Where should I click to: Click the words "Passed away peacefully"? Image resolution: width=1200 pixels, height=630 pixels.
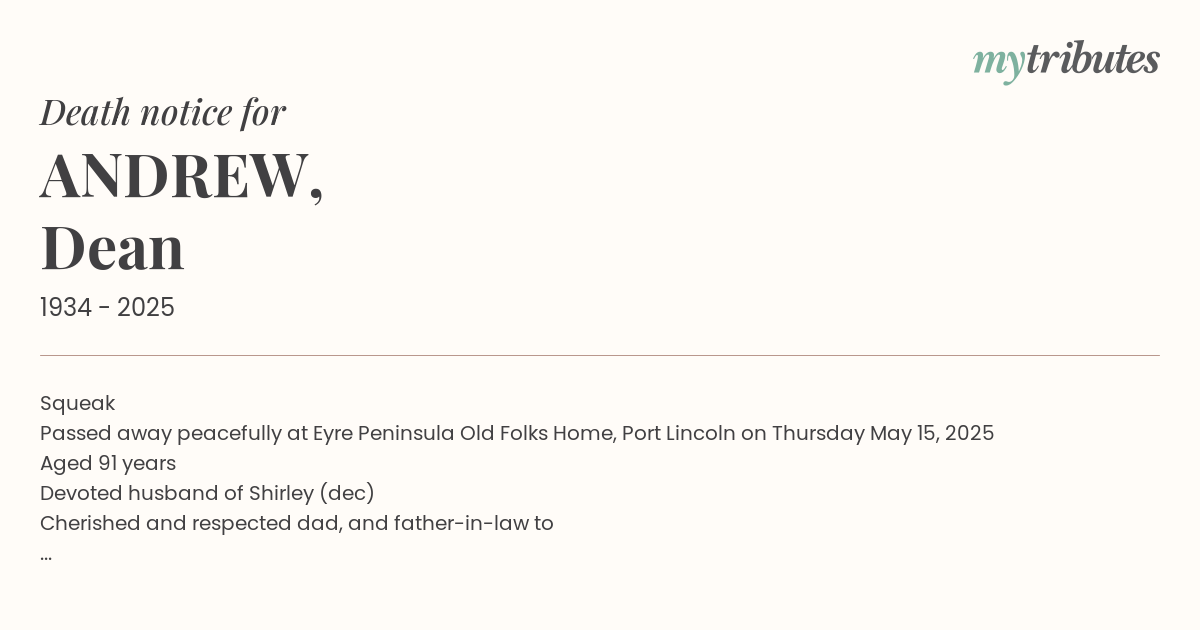pos(161,434)
